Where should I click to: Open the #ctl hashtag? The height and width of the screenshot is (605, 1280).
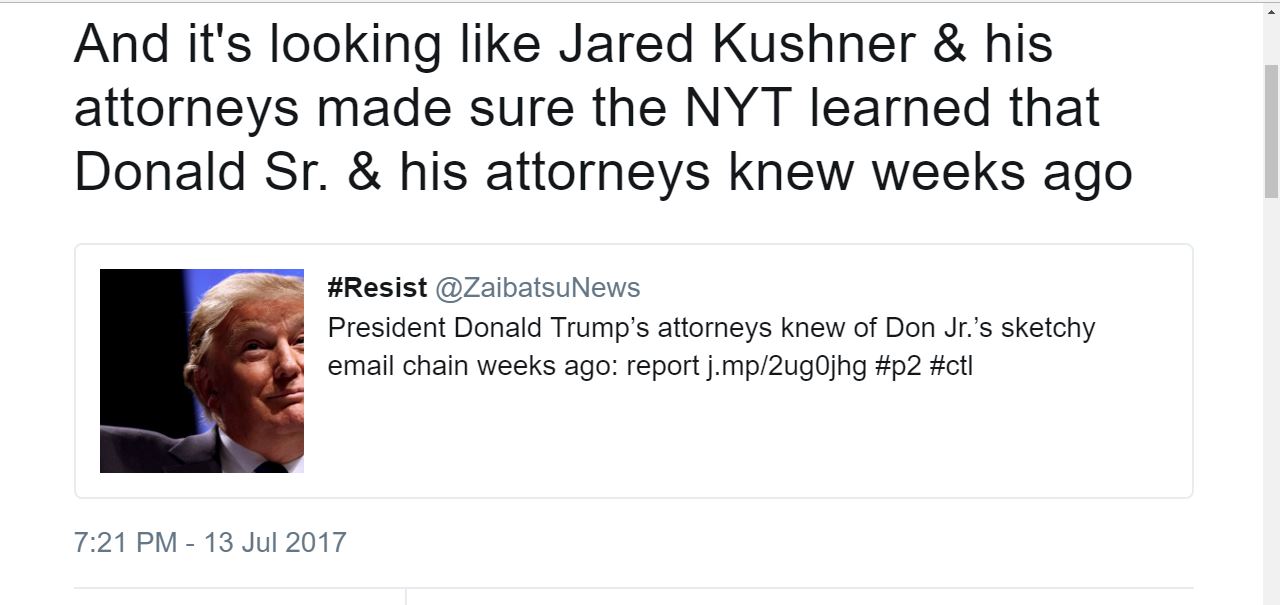[951, 366]
